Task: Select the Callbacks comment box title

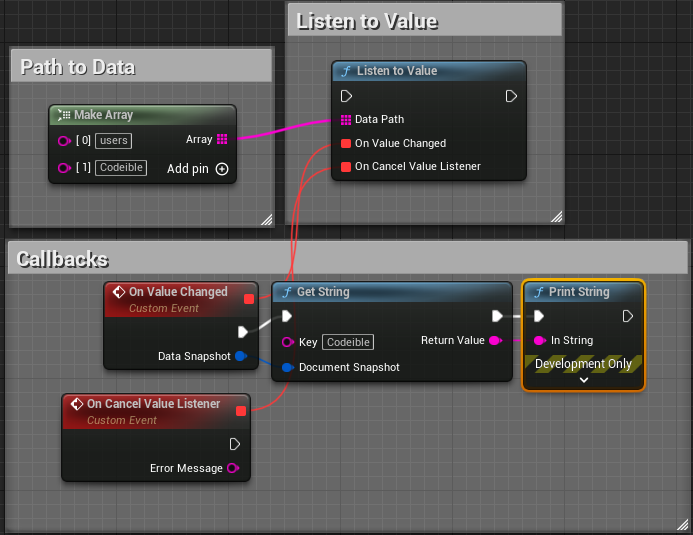Action: click(x=62, y=259)
